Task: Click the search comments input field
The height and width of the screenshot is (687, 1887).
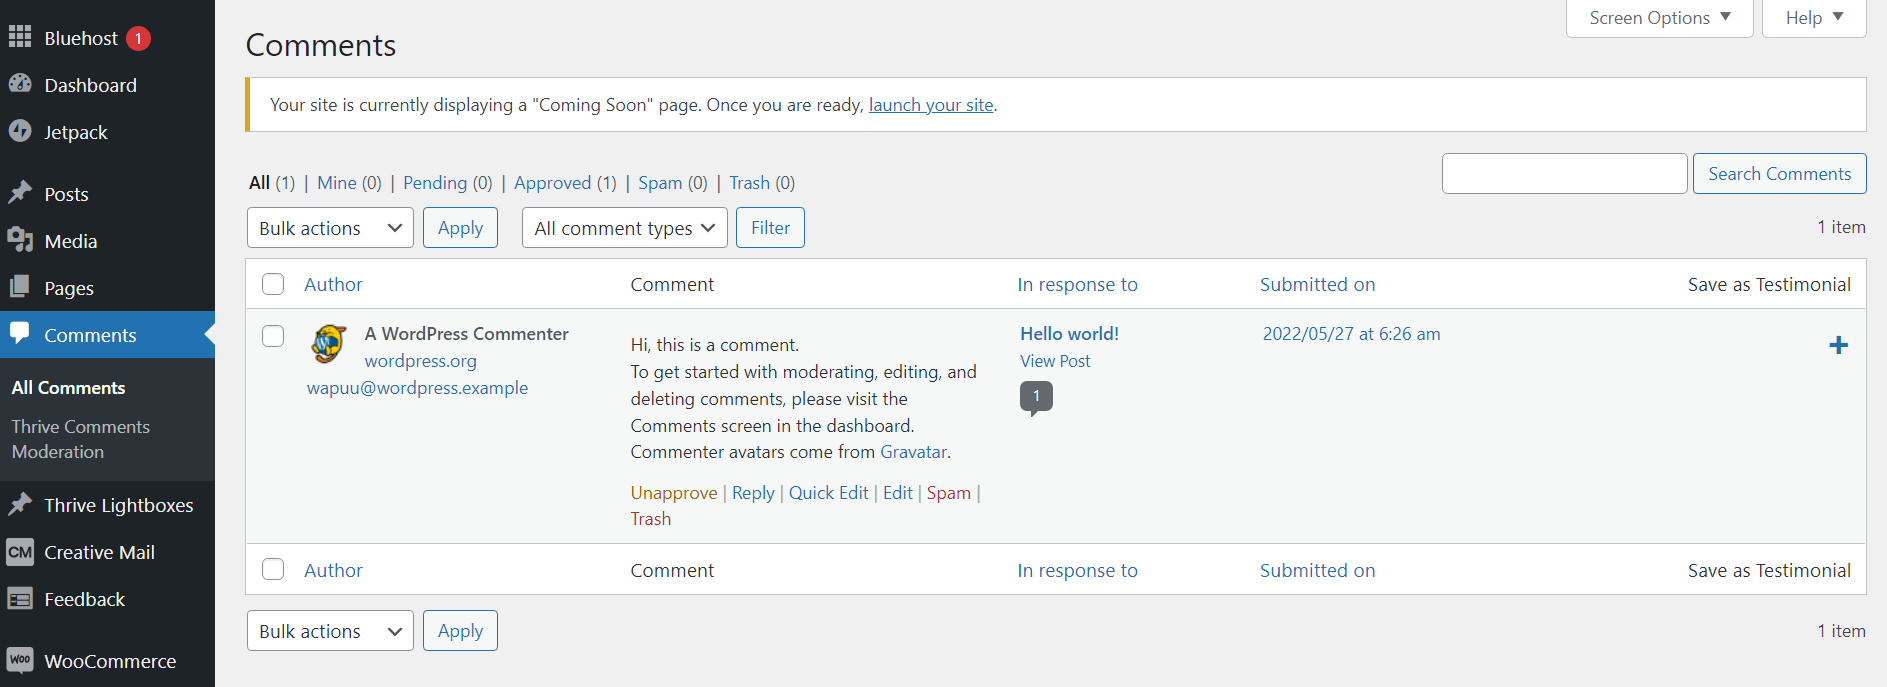Action: click(1564, 174)
